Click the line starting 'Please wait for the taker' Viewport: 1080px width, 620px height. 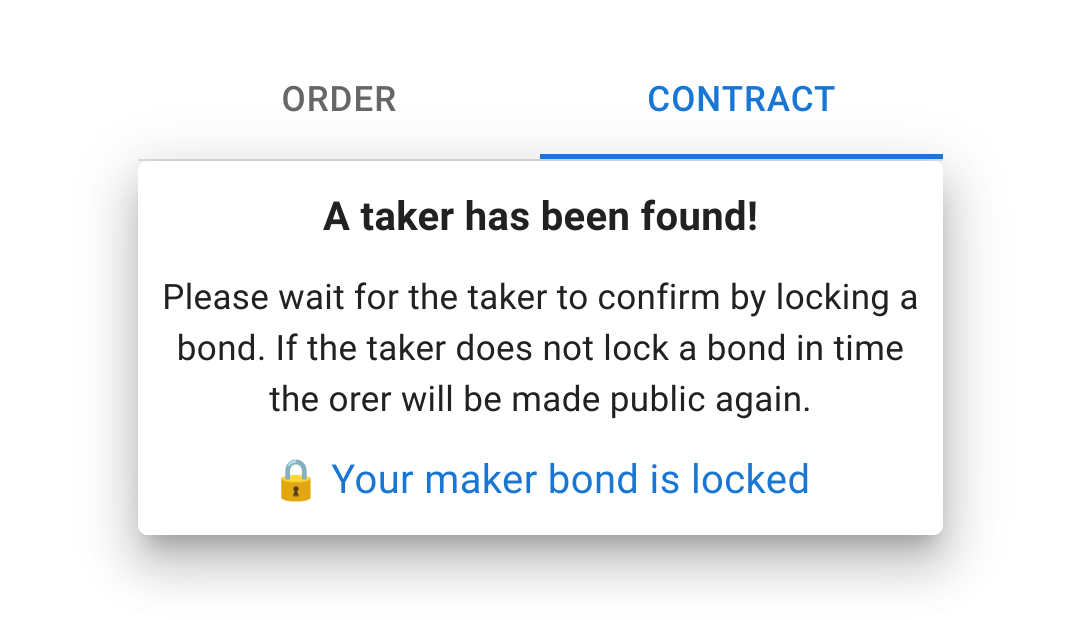coord(540,297)
